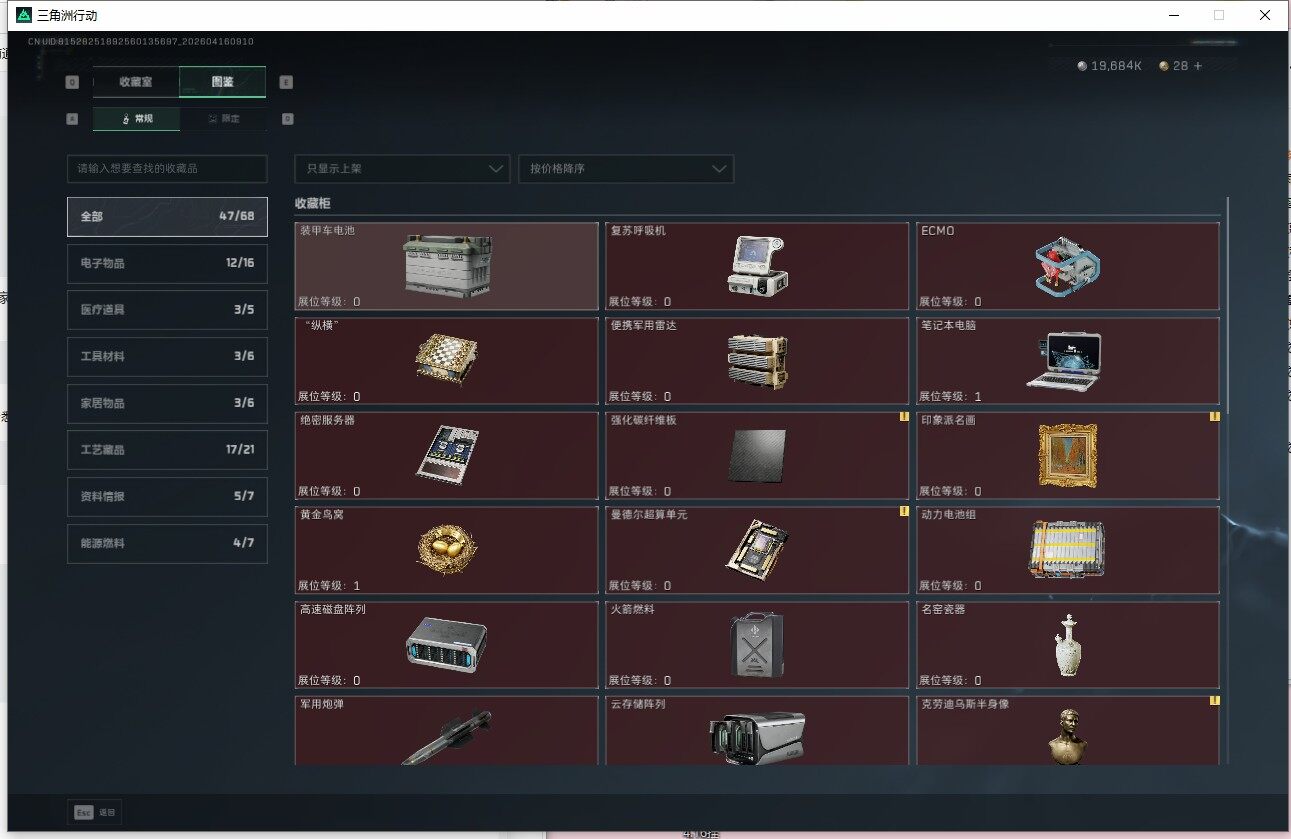Viewport: 1291px width, 839px height.
Task: Open the 名窑瓷器 porcelain vase item
Action: point(1066,644)
